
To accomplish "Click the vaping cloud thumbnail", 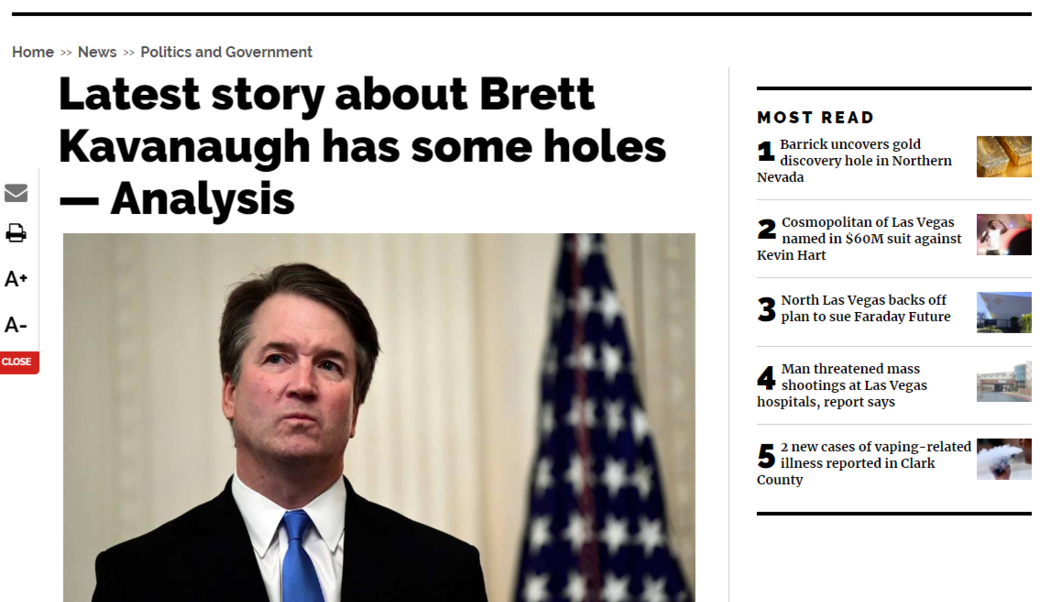I will coord(1003,459).
